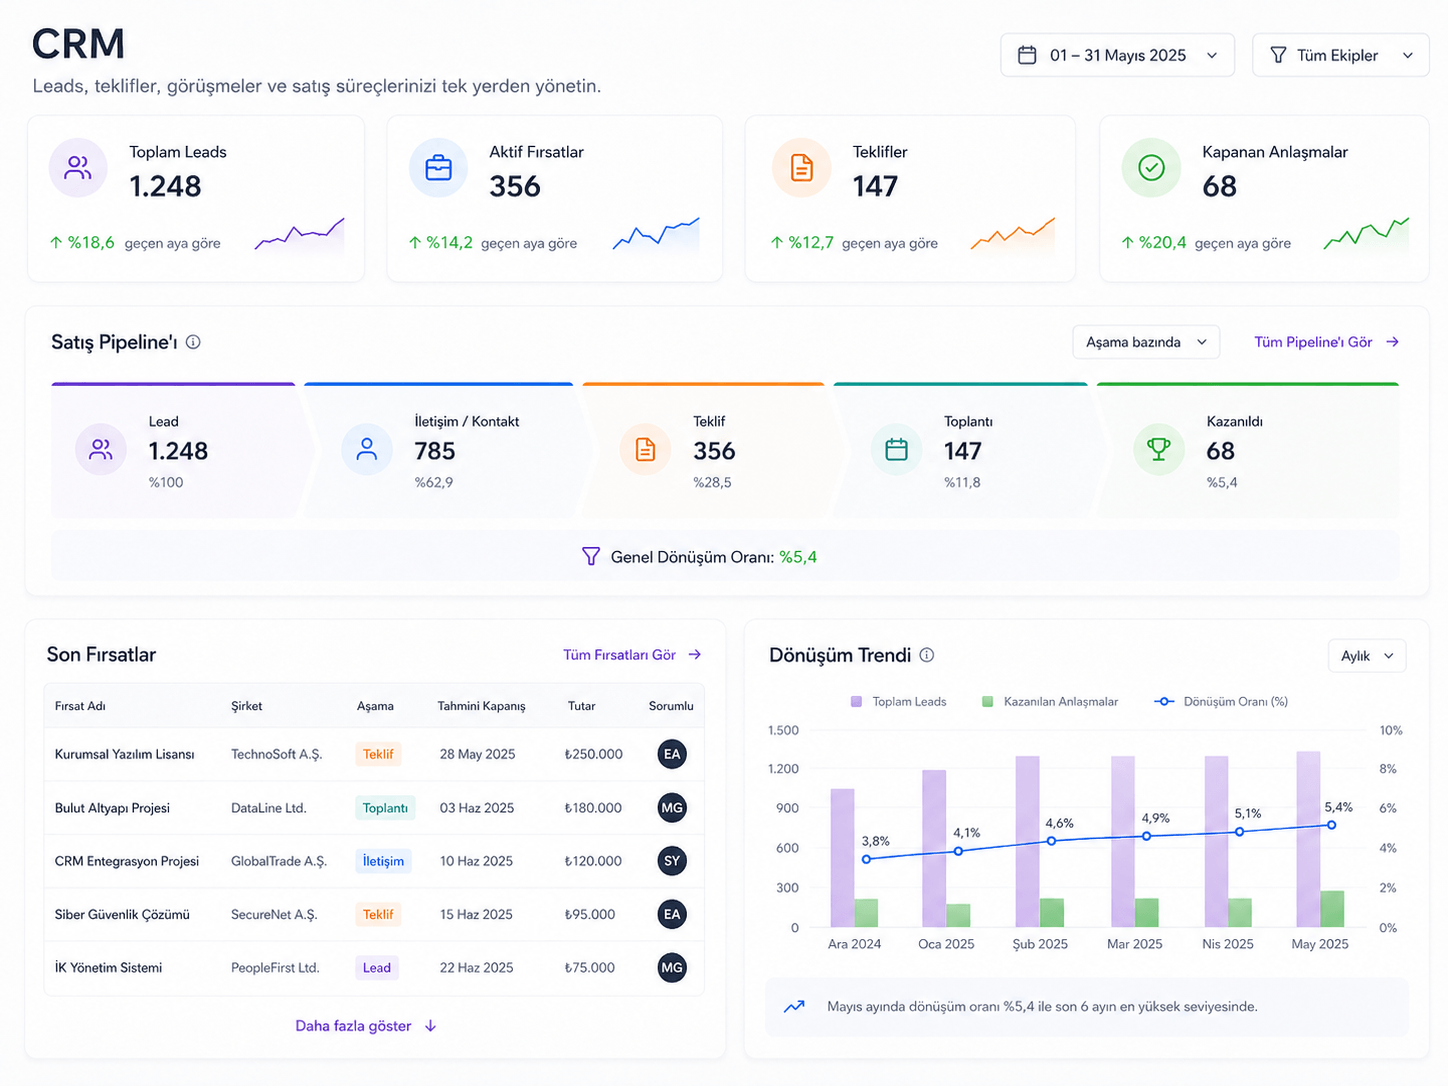The height and width of the screenshot is (1086, 1448).
Task: Click the info icon next to Satış Pipeline'ı
Action: (x=193, y=342)
